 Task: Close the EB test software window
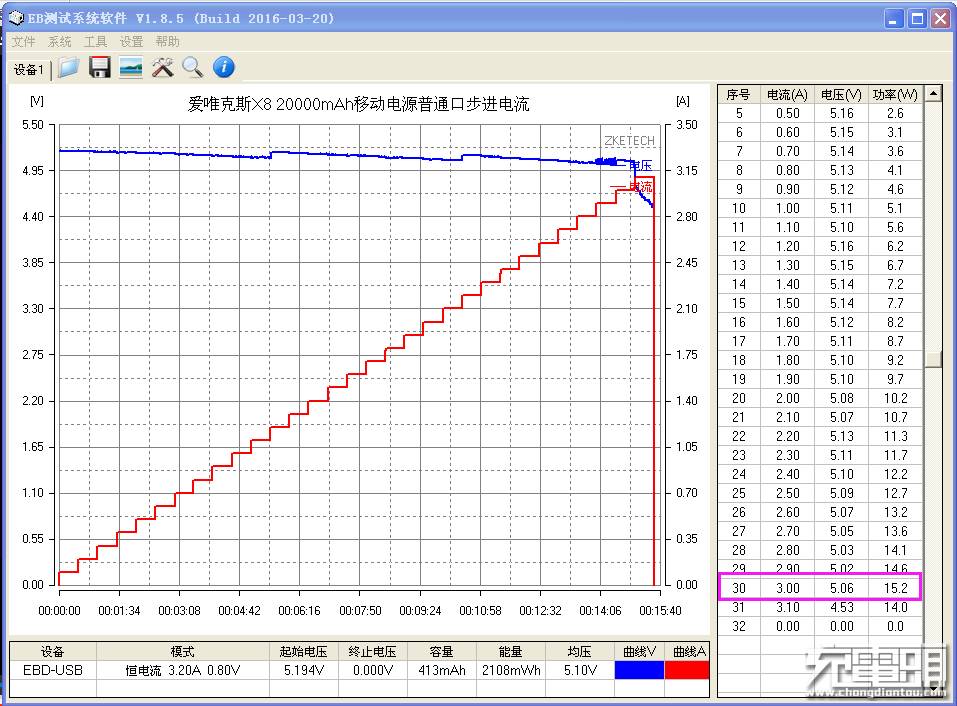coord(940,19)
